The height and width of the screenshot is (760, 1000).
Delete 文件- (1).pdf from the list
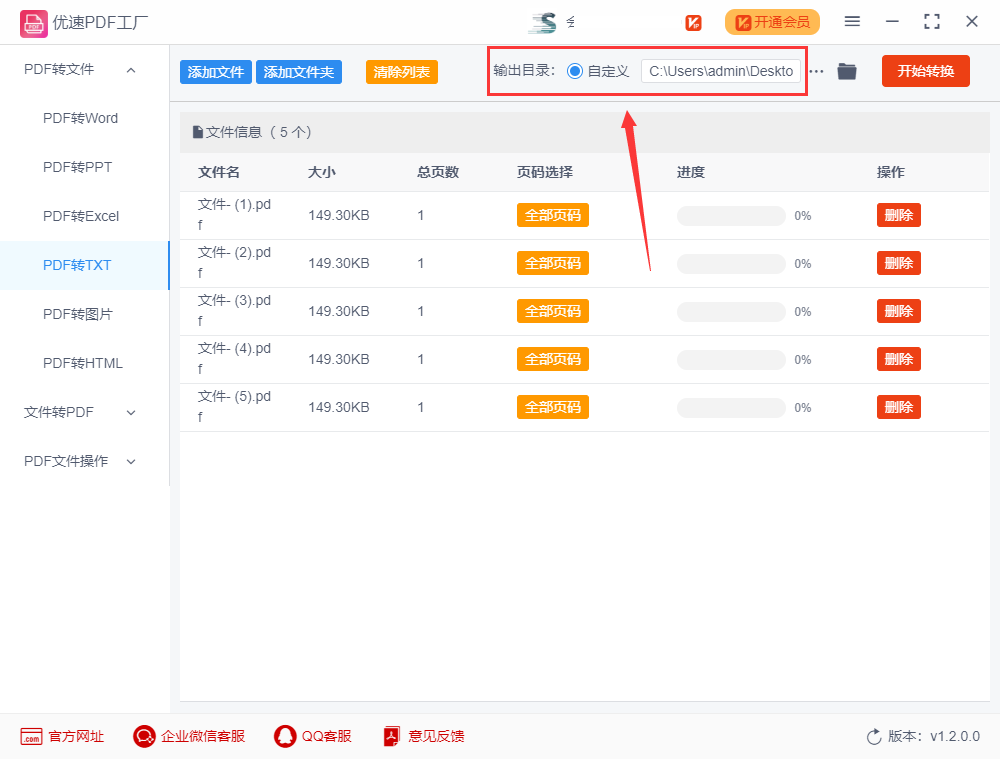(x=899, y=216)
